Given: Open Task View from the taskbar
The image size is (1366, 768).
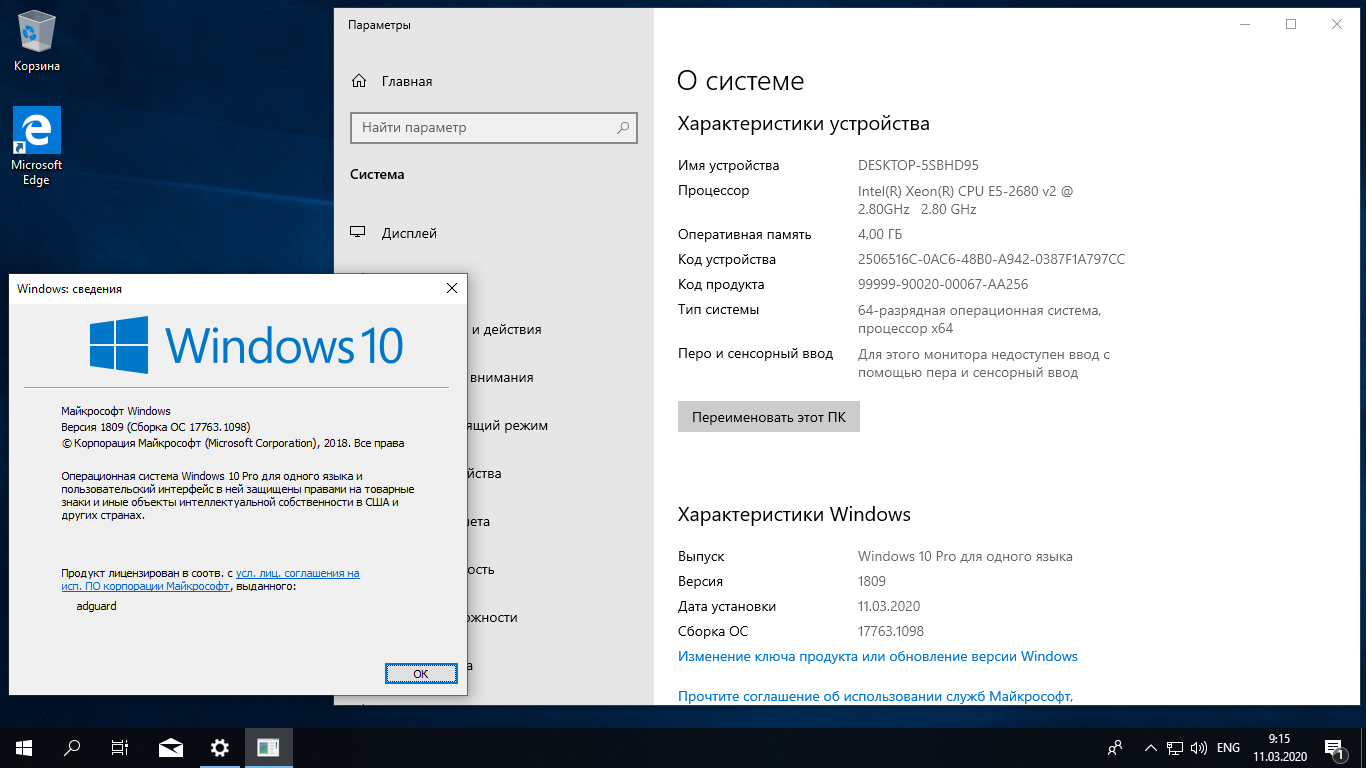Looking at the screenshot, I should (x=120, y=747).
